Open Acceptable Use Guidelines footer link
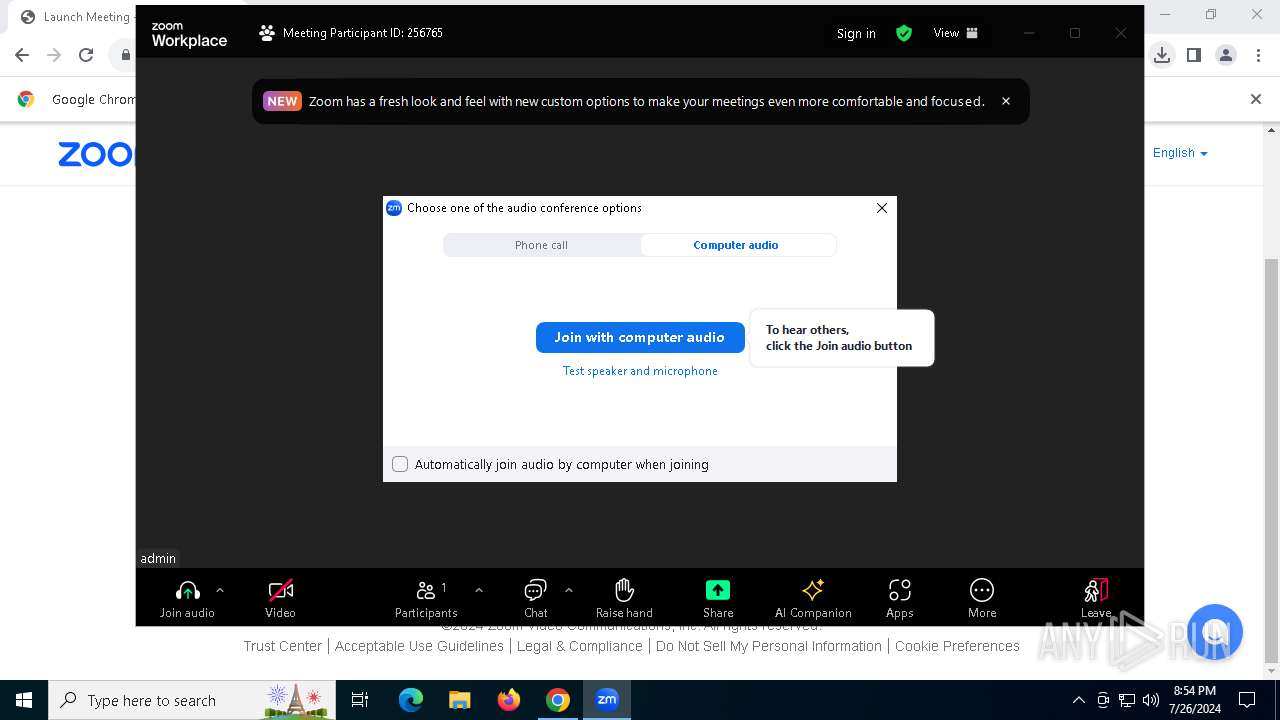 [x=419, y=646]
